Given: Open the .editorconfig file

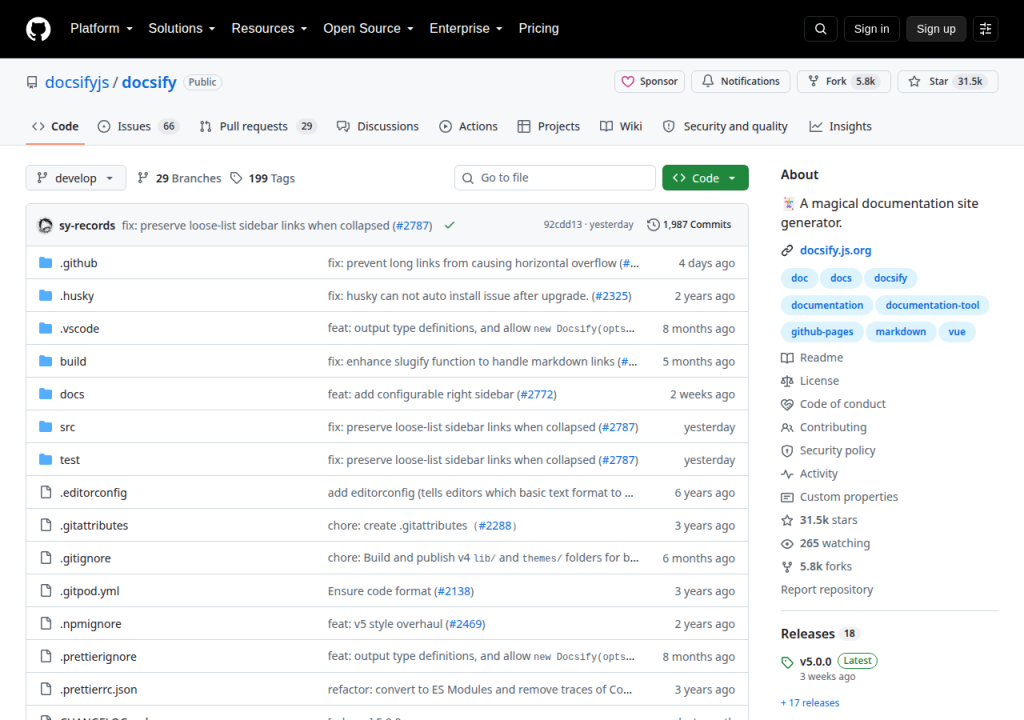Looking at the screenshot, I should (93, 493).
